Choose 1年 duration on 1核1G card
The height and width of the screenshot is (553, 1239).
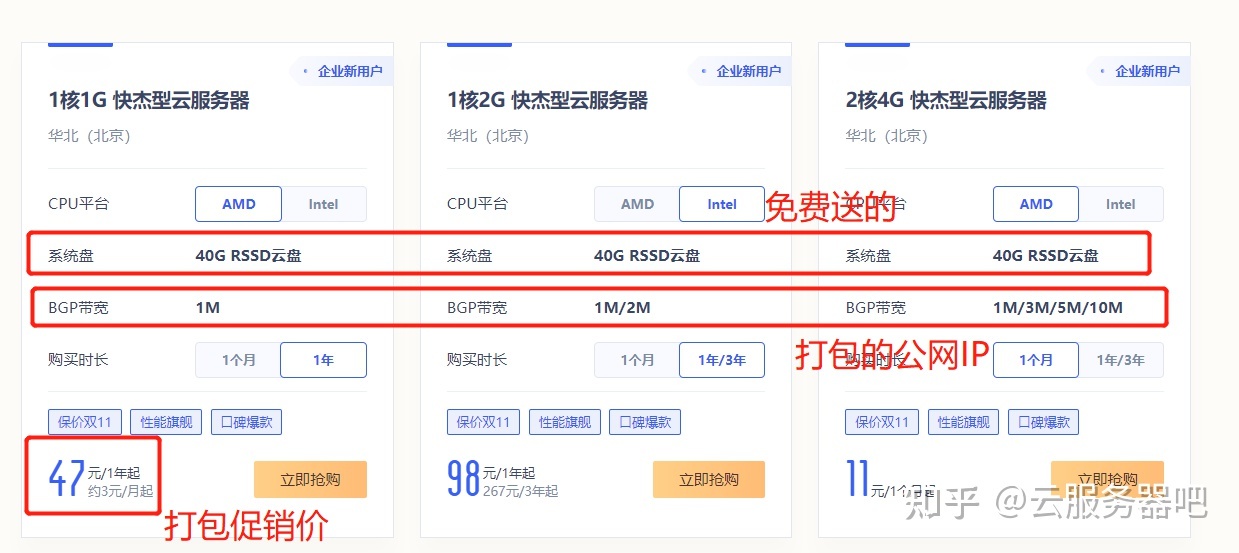(x=323, y=360)
